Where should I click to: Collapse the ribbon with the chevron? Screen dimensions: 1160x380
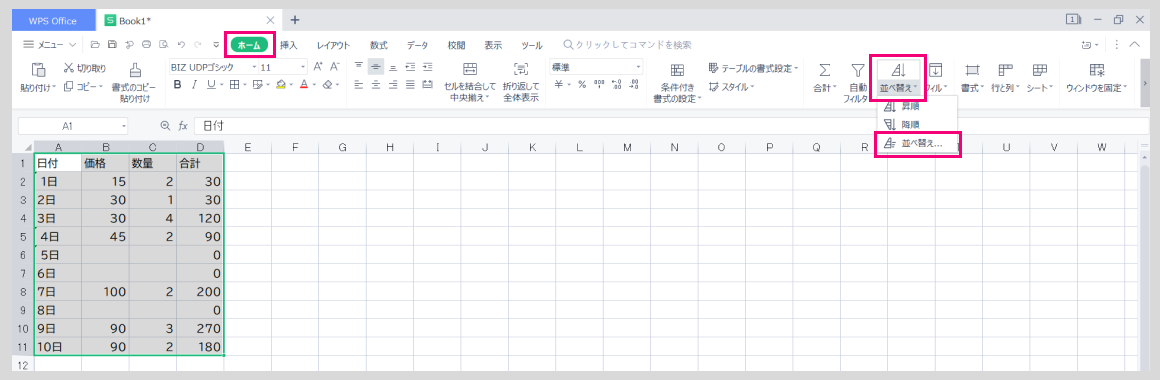[1134, 45]
